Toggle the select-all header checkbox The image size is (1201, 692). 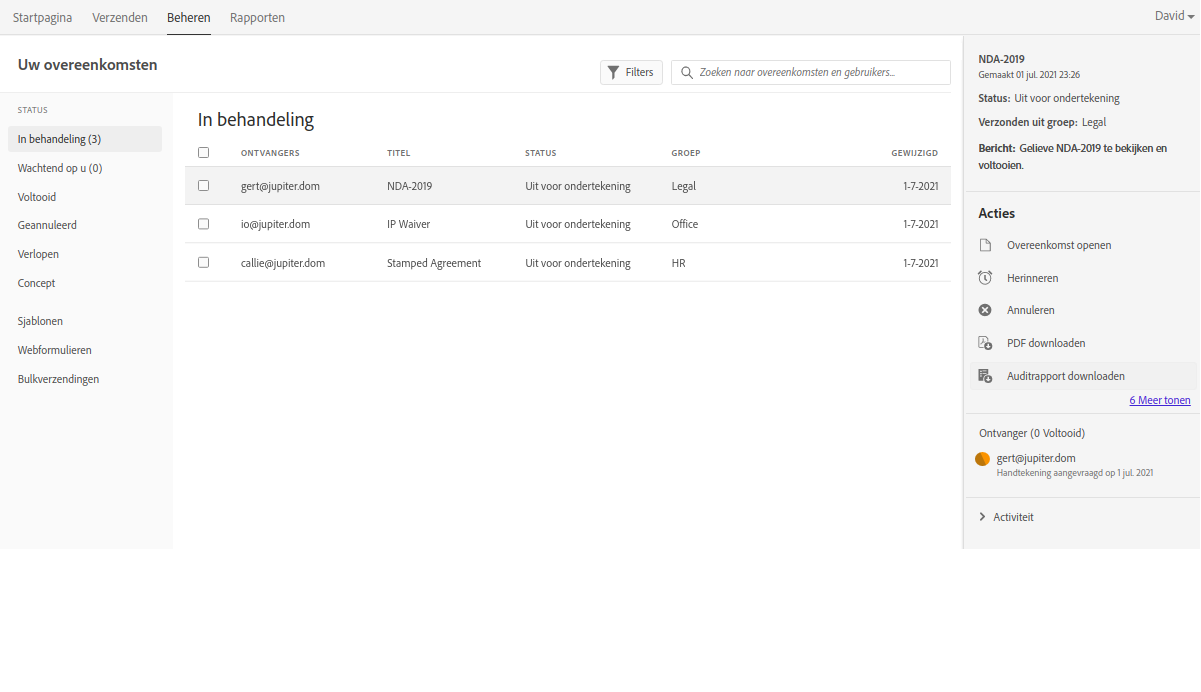pyautogui.click(x=204, y=153)
